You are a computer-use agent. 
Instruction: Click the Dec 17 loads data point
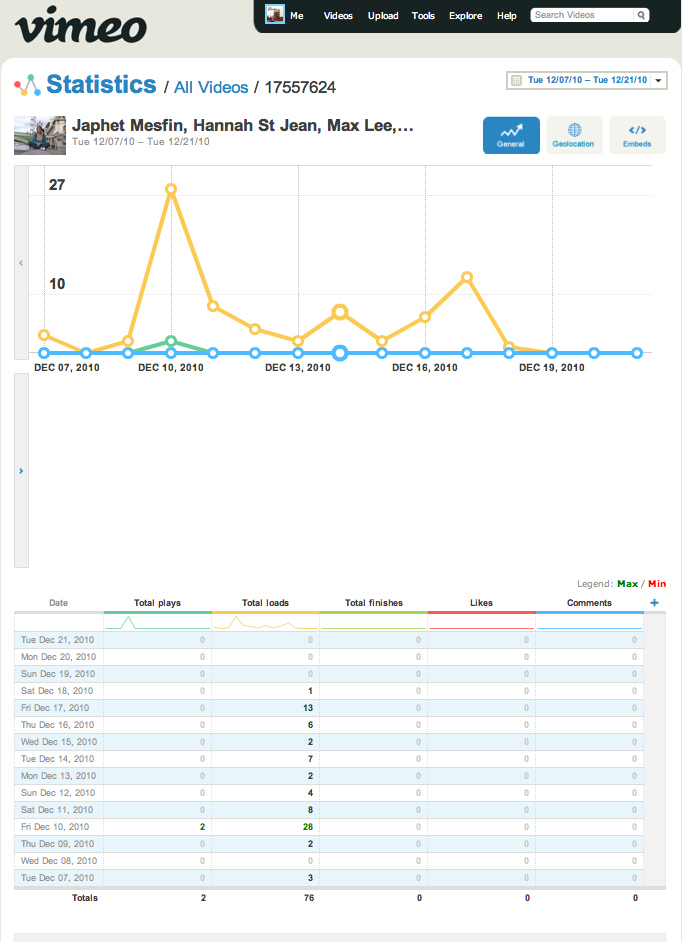pyautogui.click(x=467, y=278)
